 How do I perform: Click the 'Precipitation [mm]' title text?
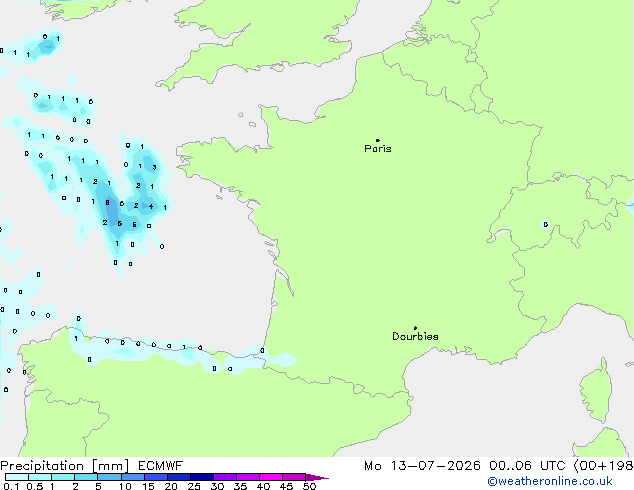(x=65, y=466)
